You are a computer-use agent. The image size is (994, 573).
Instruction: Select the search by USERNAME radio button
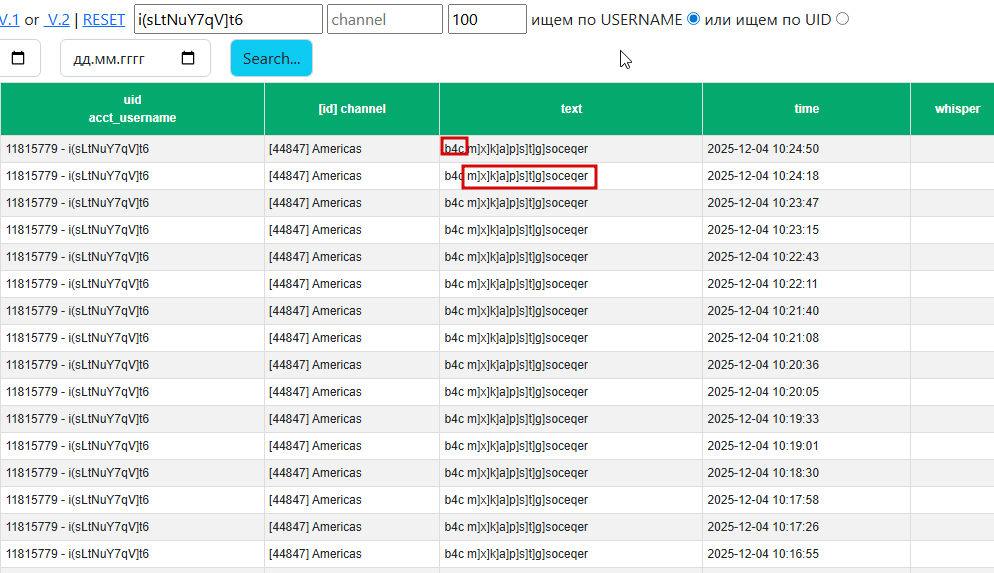[x=694, y=19]
